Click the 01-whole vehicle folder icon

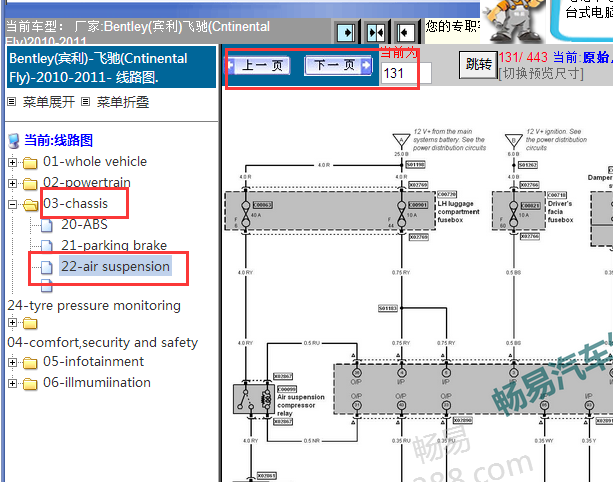30,163
